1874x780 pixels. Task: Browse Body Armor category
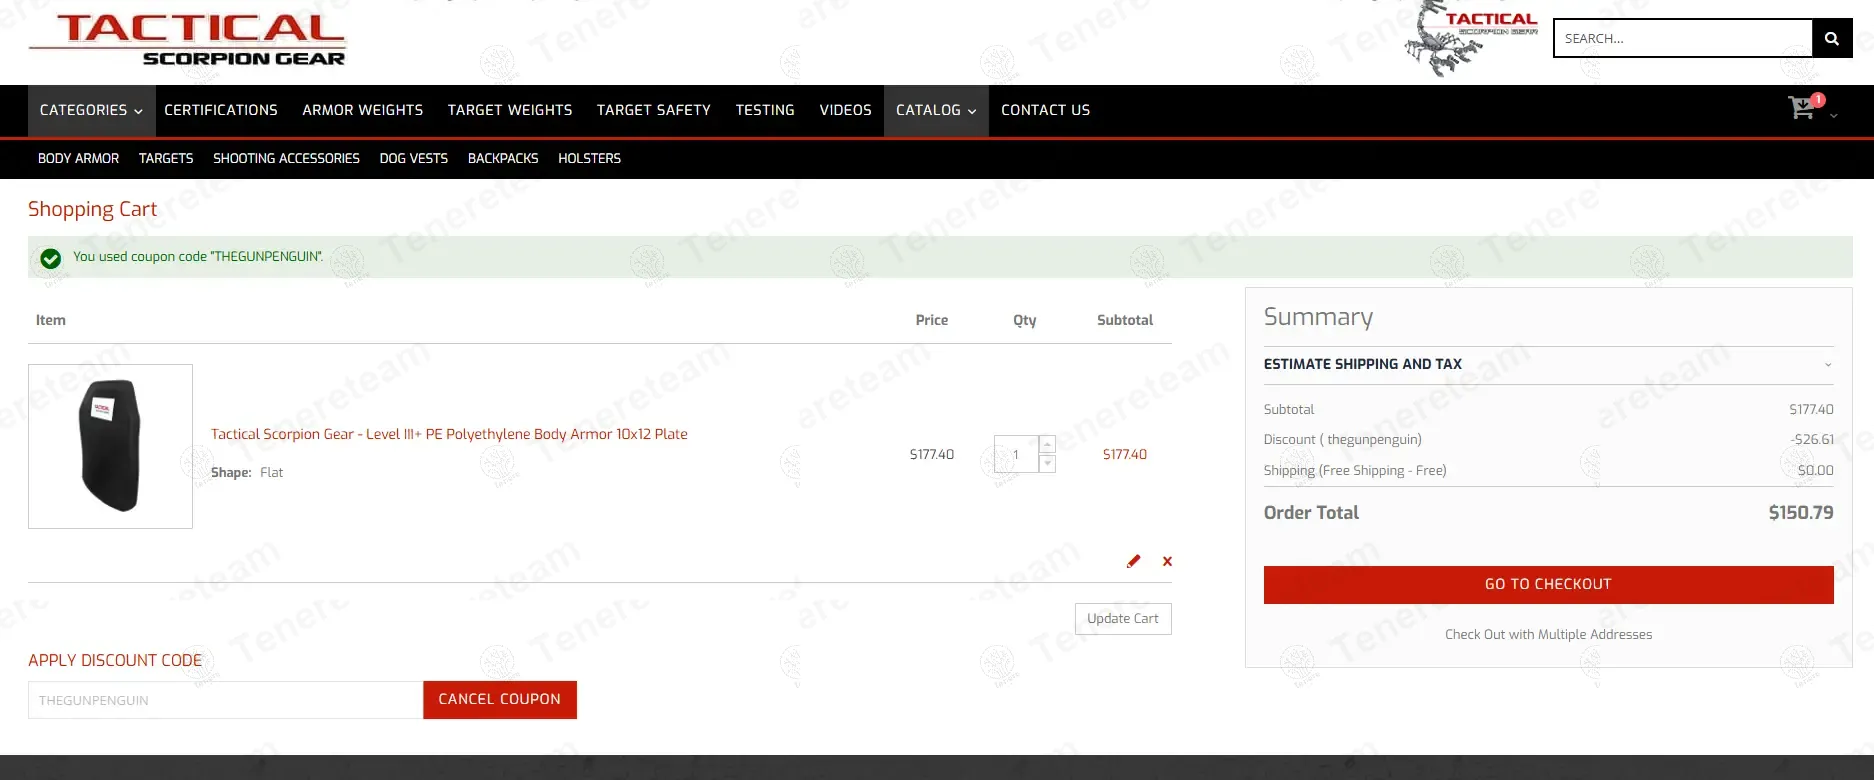point(78,158)
